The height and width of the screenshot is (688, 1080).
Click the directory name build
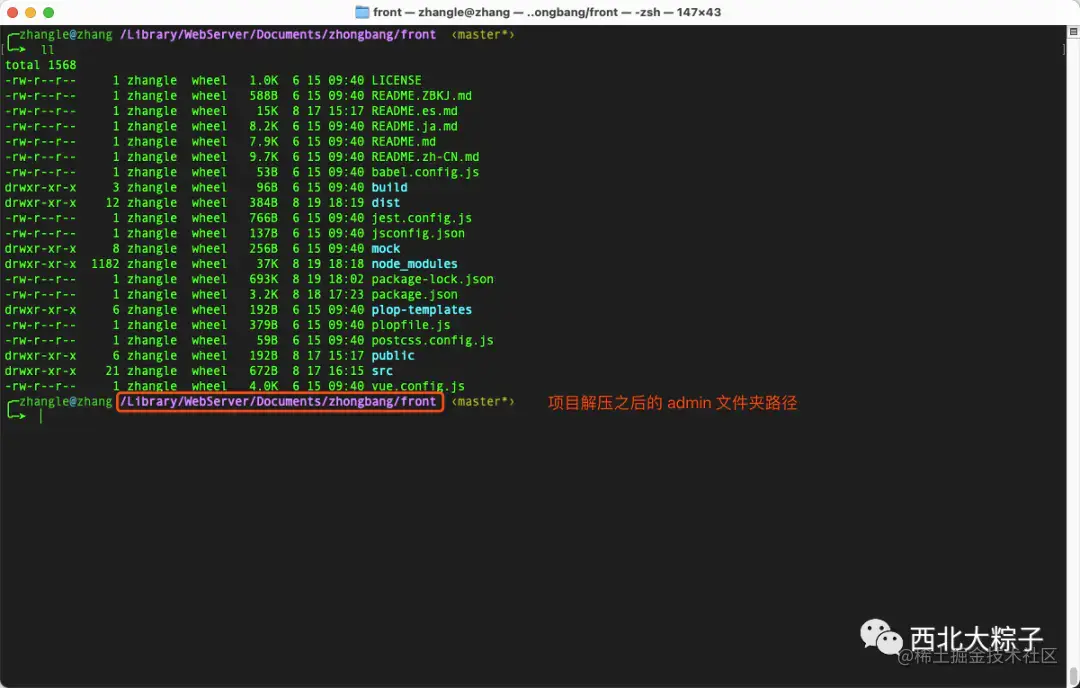(x=389, y=187)
